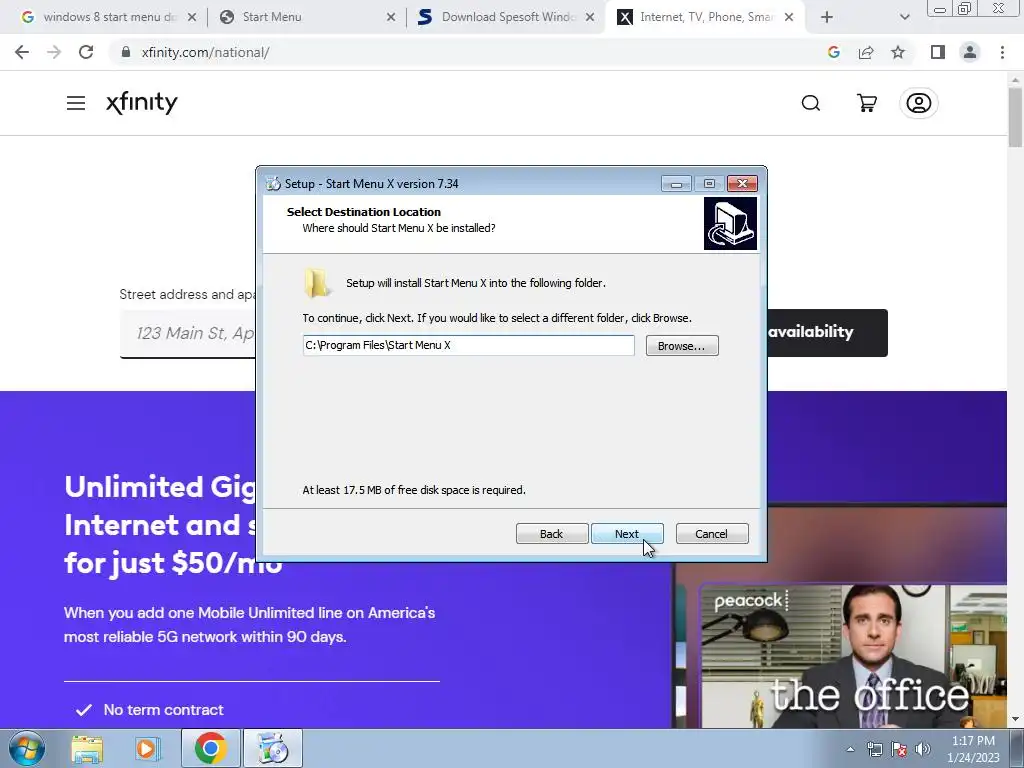Viewport: 1024px width, 768px height.
Task: Open network status tray icon
Action: pos(874,749)
